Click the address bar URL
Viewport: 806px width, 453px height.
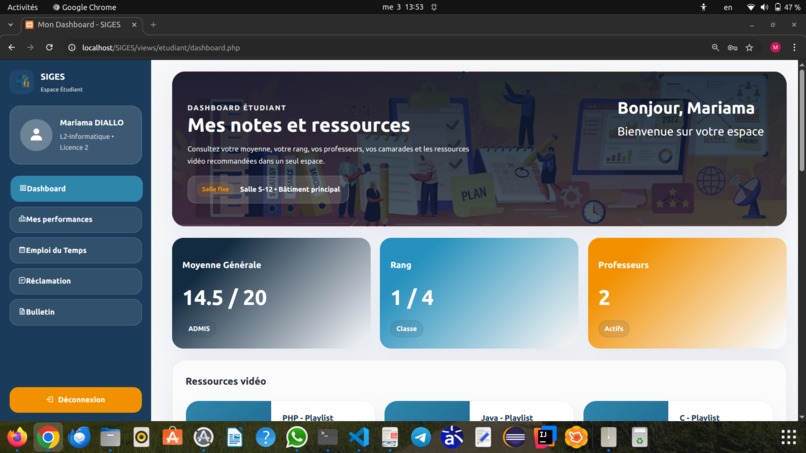(x=161, y=48)
